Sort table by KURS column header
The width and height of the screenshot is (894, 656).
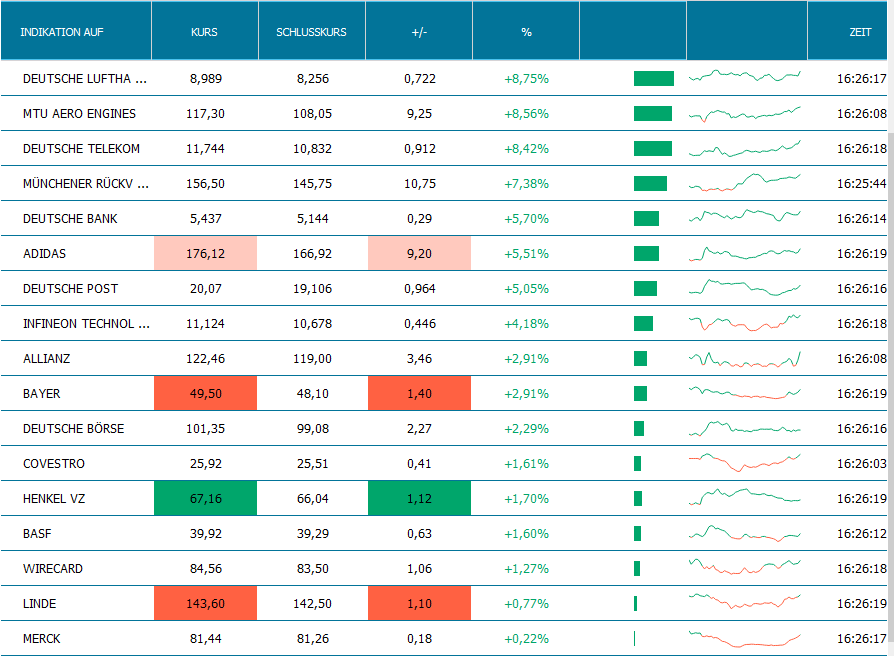pos(204,32)
